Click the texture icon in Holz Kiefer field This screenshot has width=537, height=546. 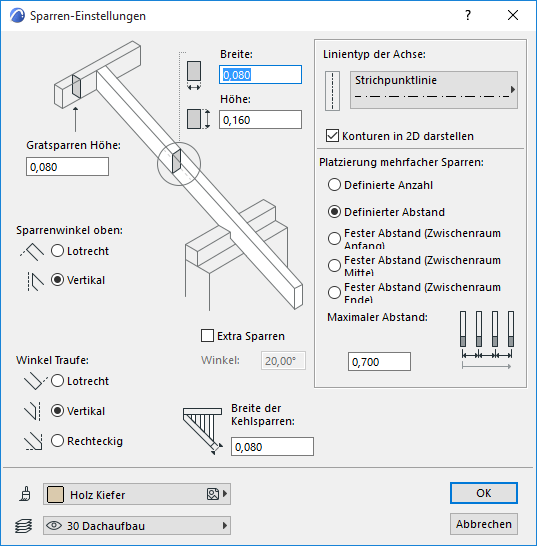click(213, 494)
